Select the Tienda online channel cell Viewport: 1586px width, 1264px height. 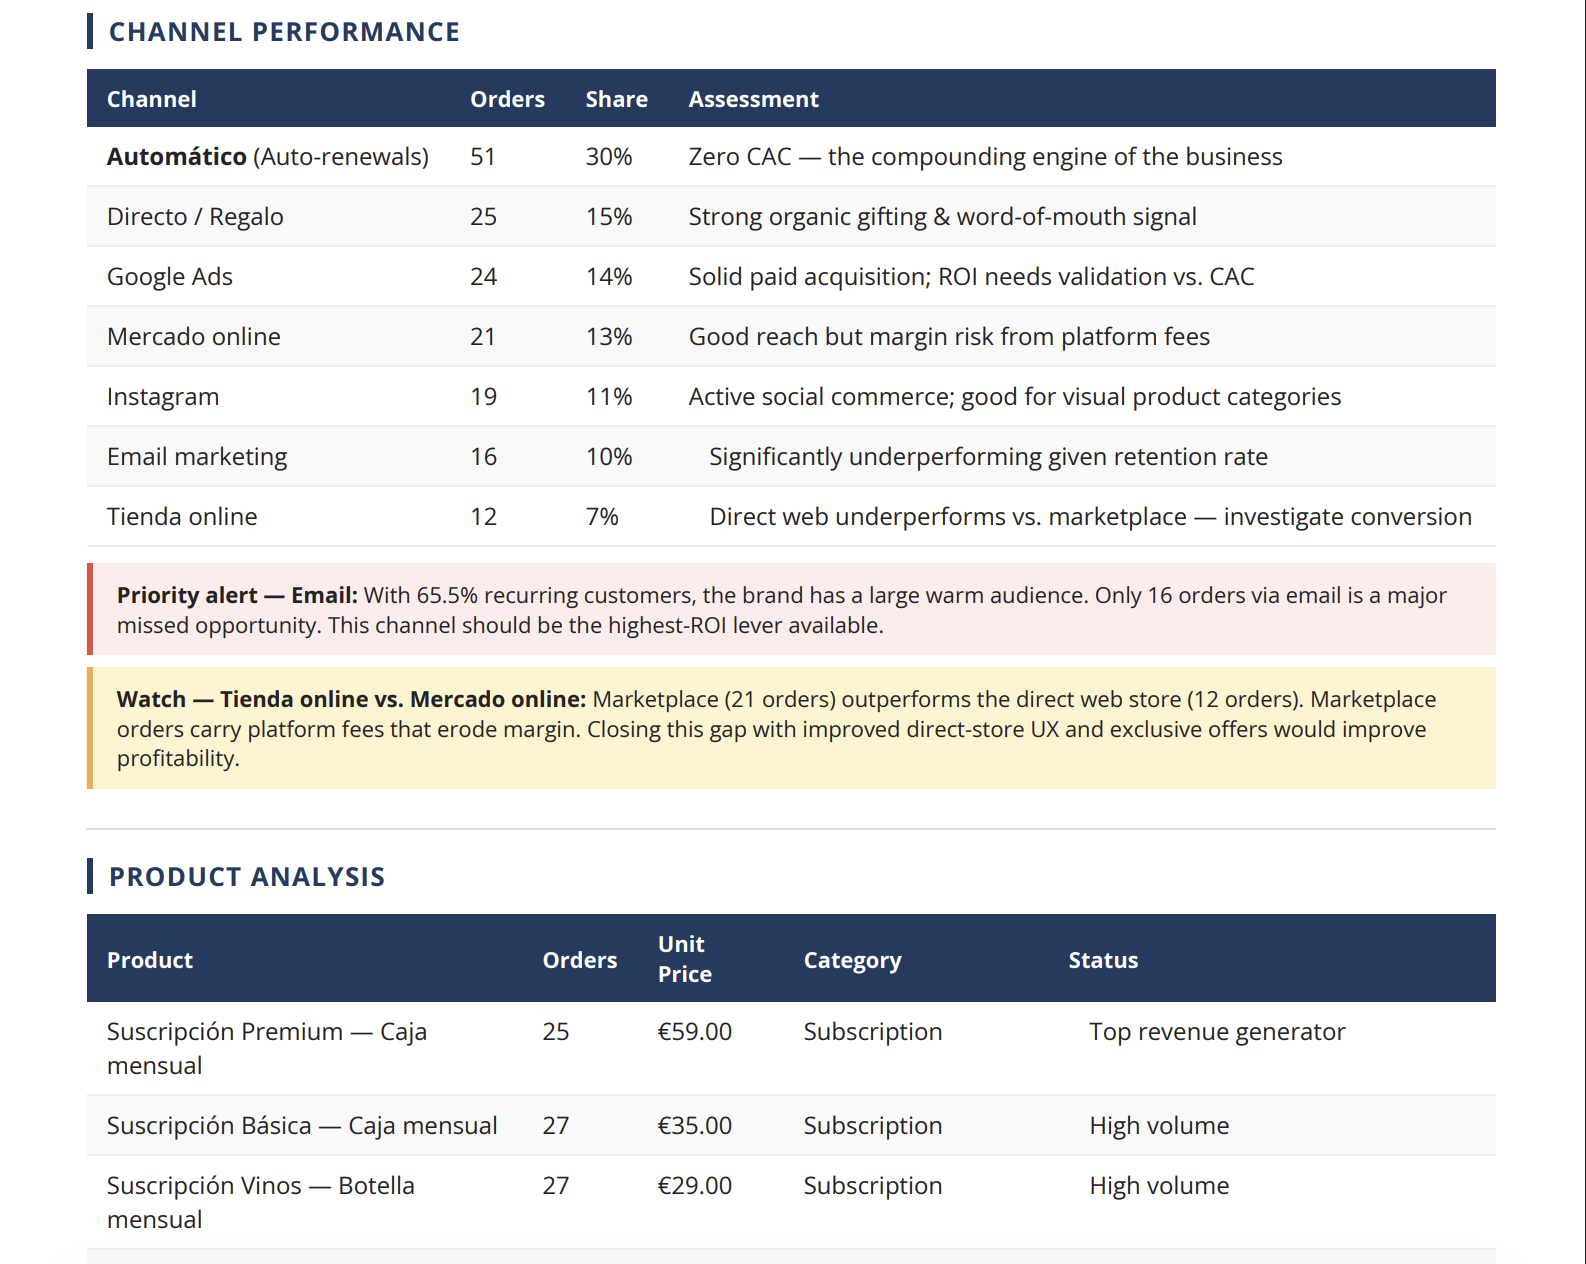(x=182, y=517)
